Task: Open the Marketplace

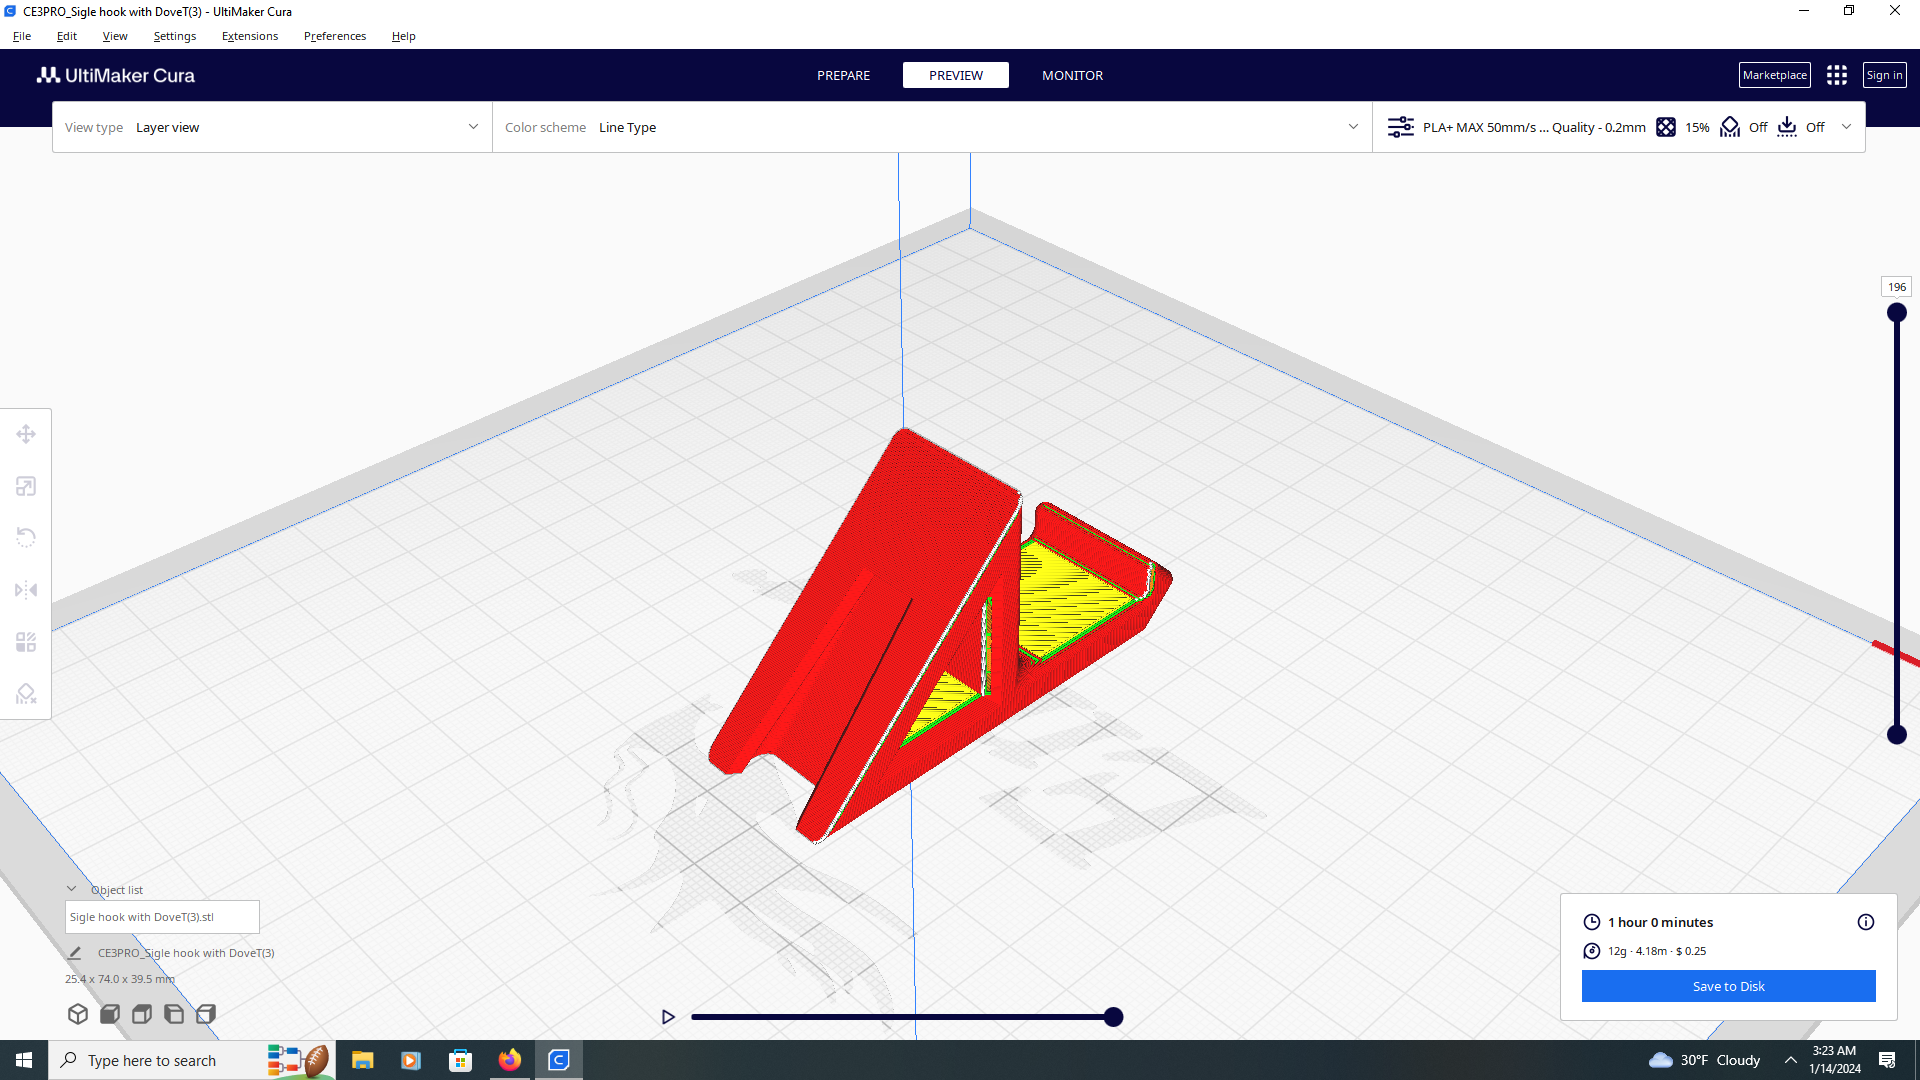Action: 1775,75
